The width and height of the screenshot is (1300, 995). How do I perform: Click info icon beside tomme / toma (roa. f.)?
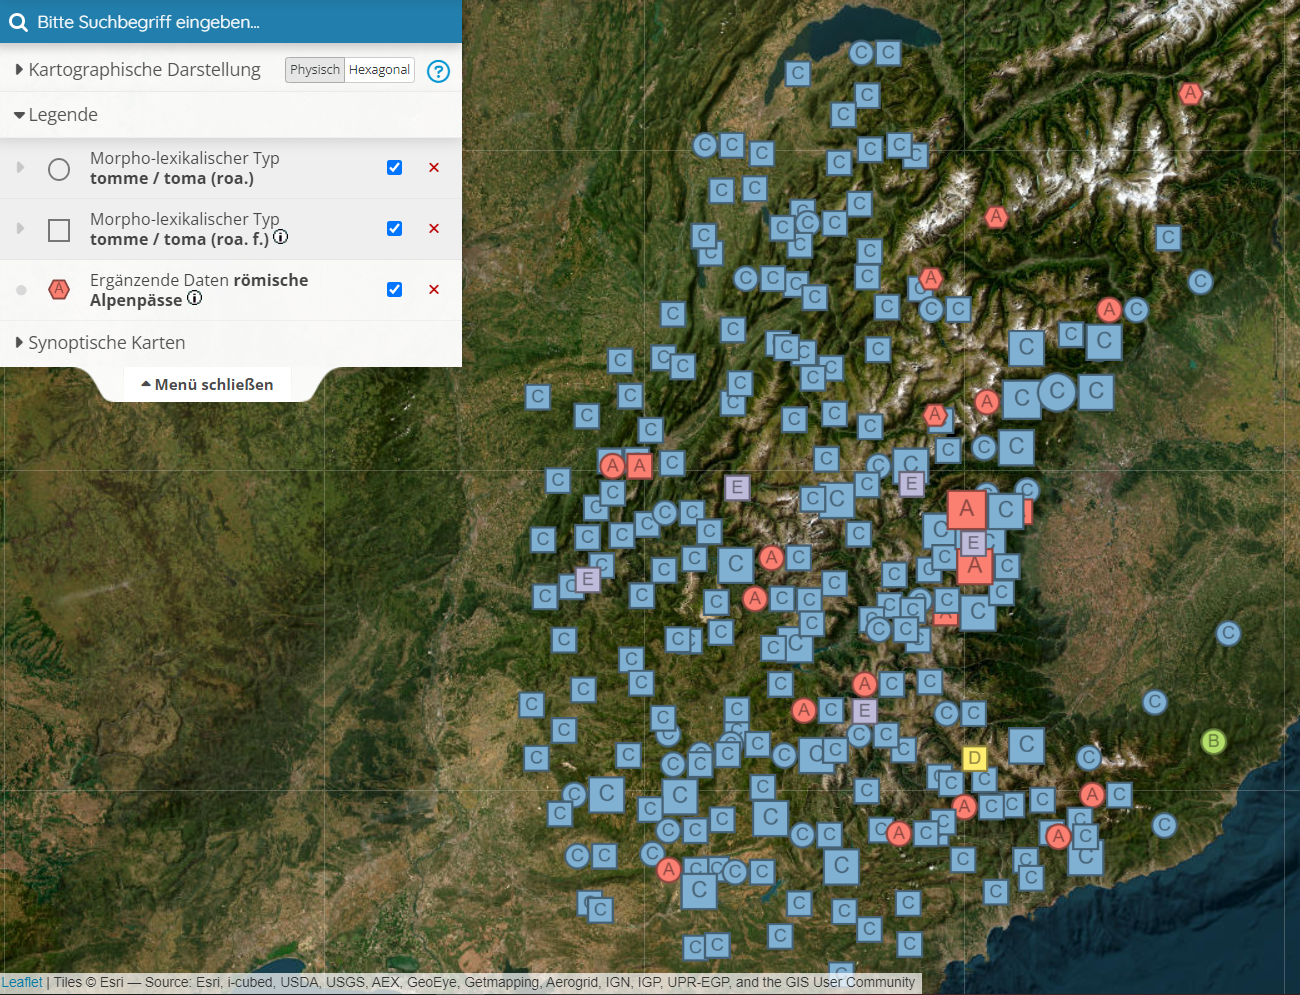point(281,237)
